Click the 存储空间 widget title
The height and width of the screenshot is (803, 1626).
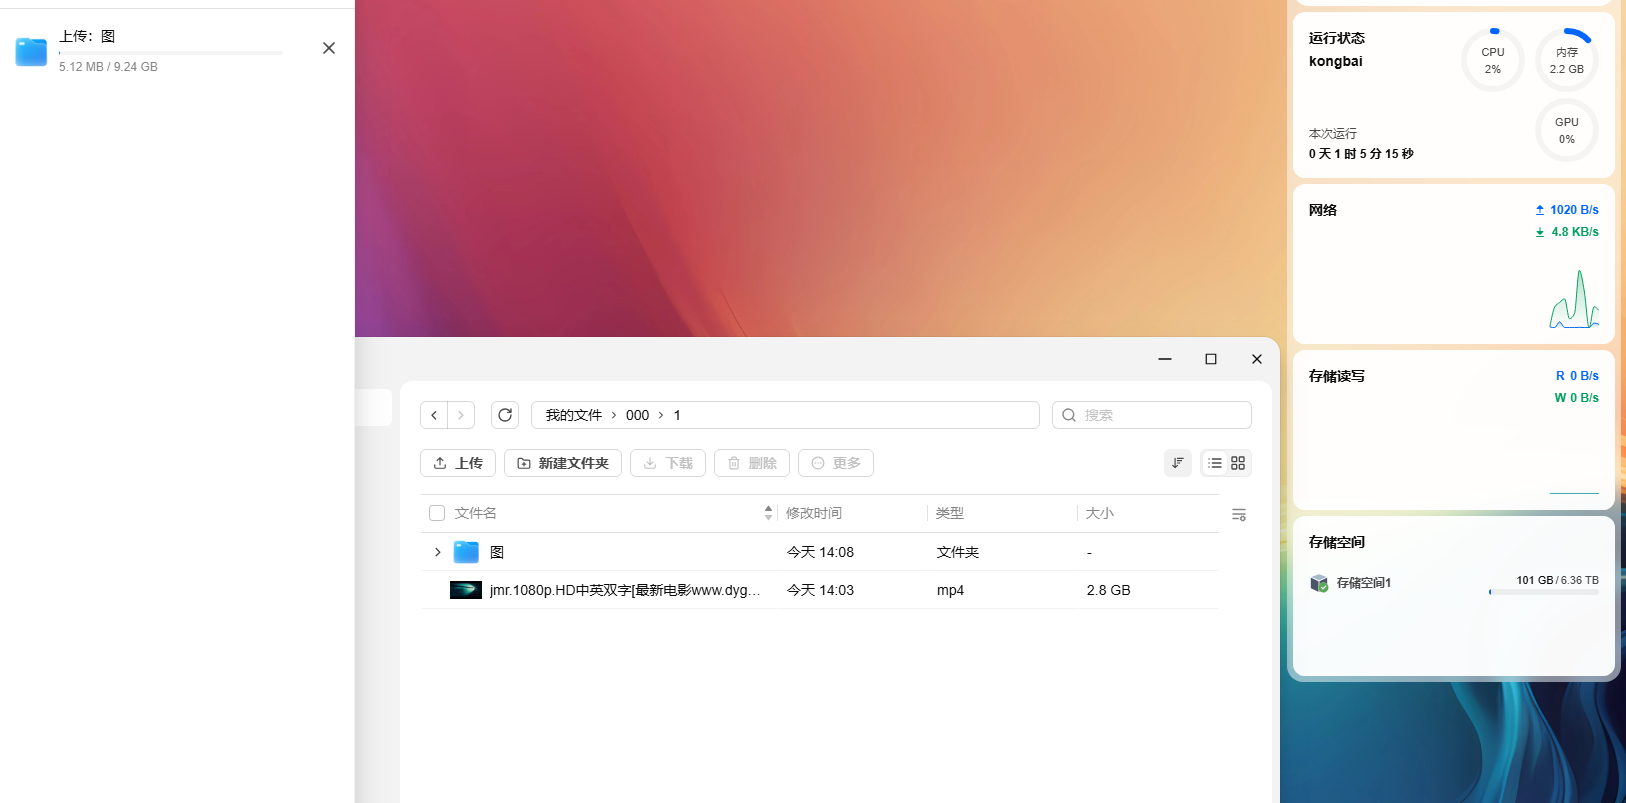(1337, 542)
